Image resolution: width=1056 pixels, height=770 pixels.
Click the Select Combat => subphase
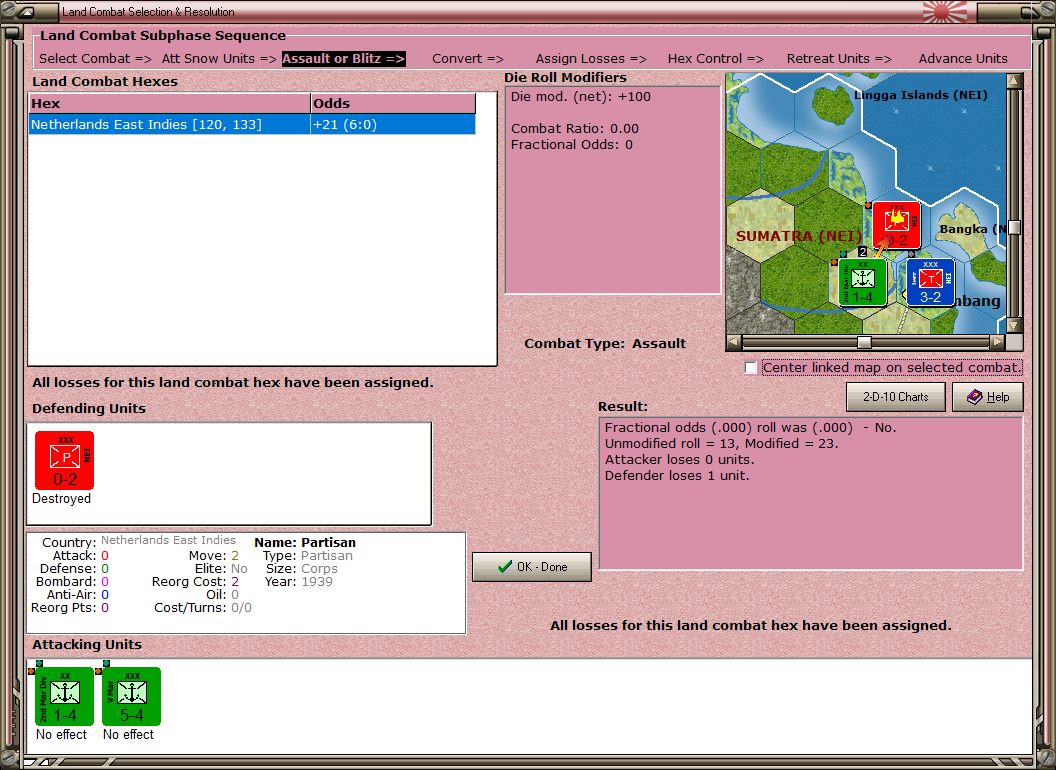point(95,59)
